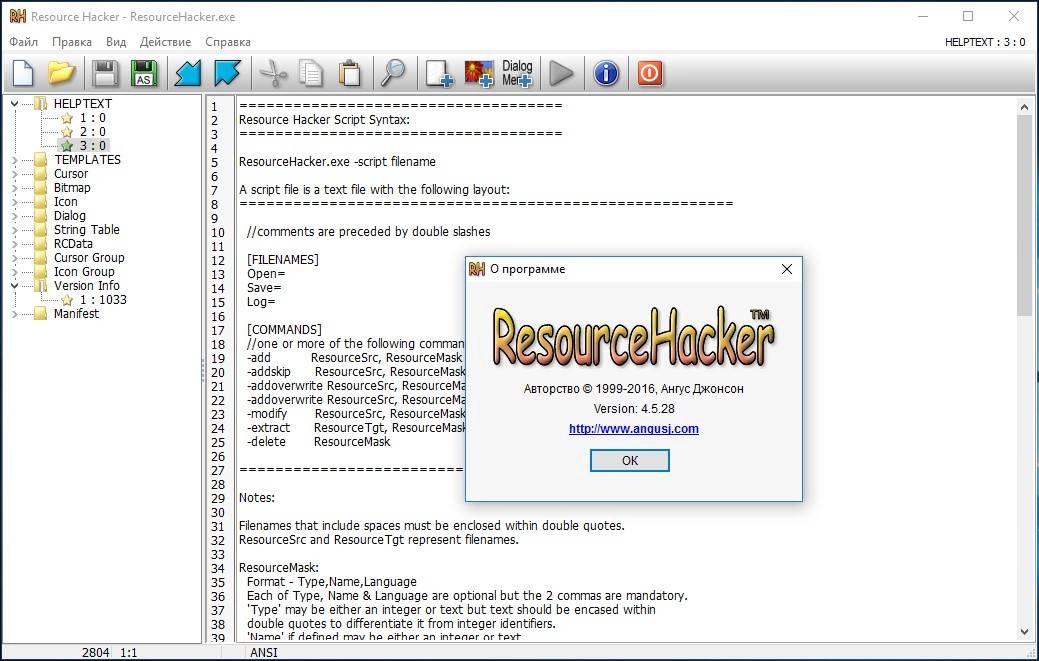Click the New blank script icon
1039x661 pixels.
coord(23,73)
